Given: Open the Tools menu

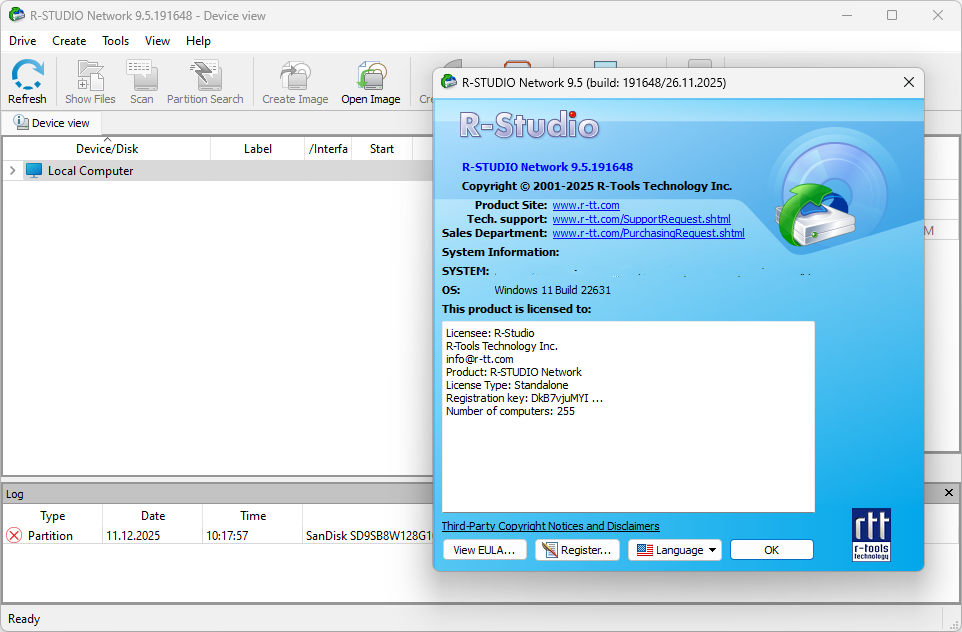Looking at the screenshot, I should [115, 40].
